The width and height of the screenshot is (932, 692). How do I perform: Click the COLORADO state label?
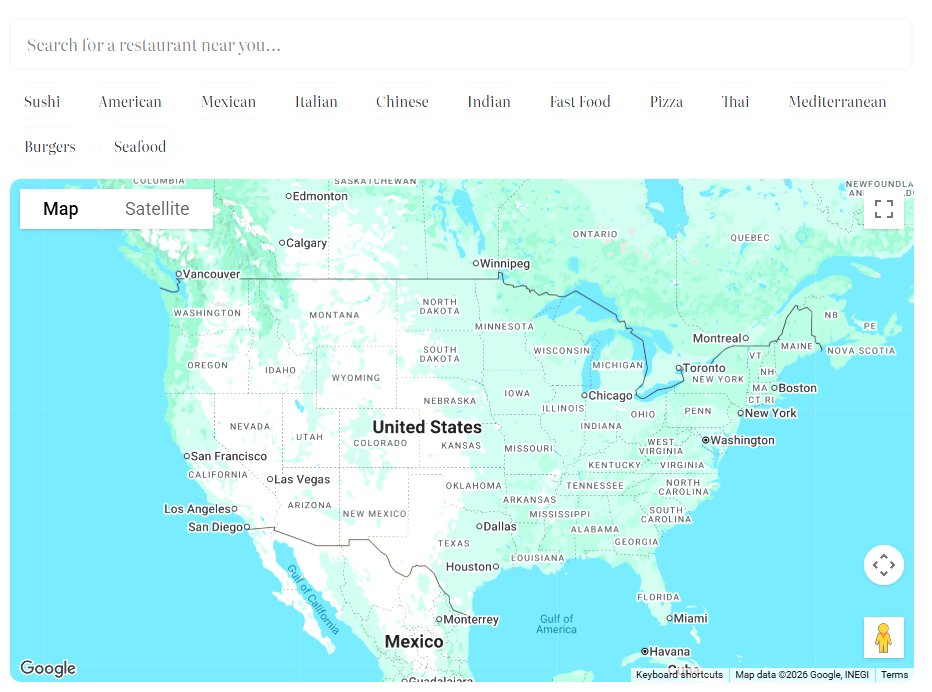tap(380, 443)
